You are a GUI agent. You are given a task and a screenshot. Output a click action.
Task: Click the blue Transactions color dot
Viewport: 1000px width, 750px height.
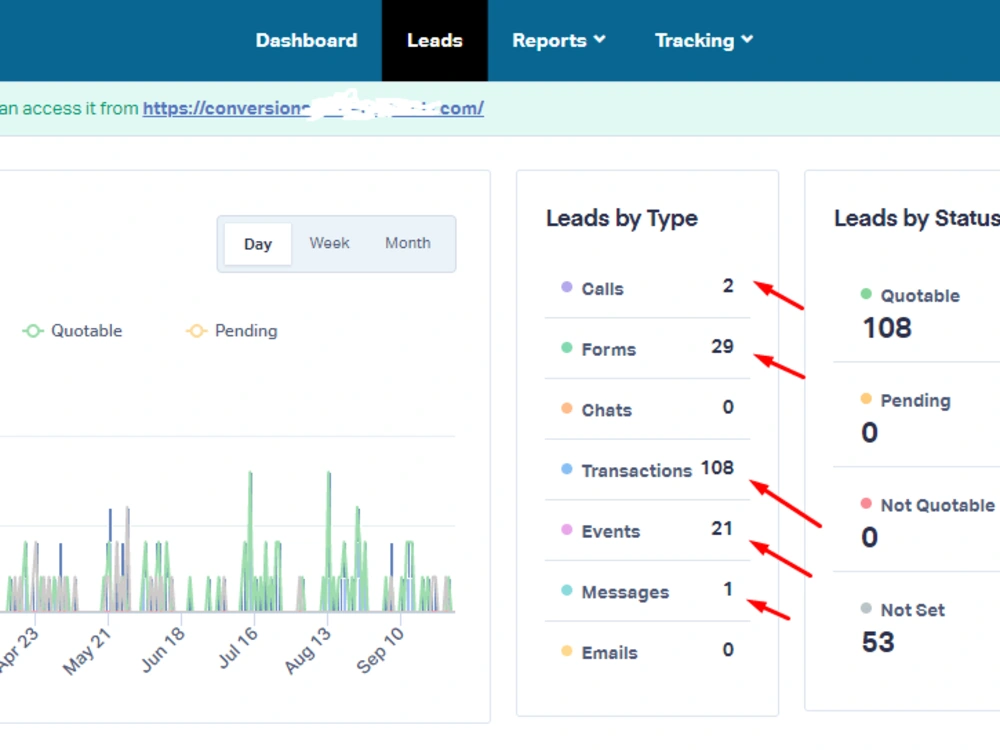[x=566, y=469]
